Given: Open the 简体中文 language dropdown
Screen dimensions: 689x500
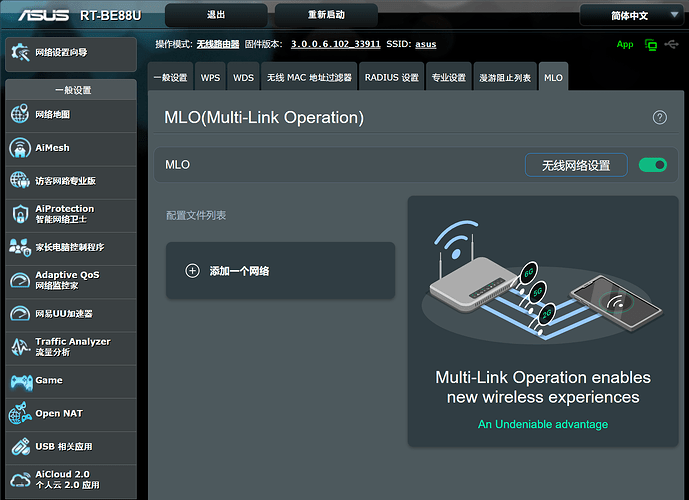Looking at the screenshot, I should [x=632, y=16].
